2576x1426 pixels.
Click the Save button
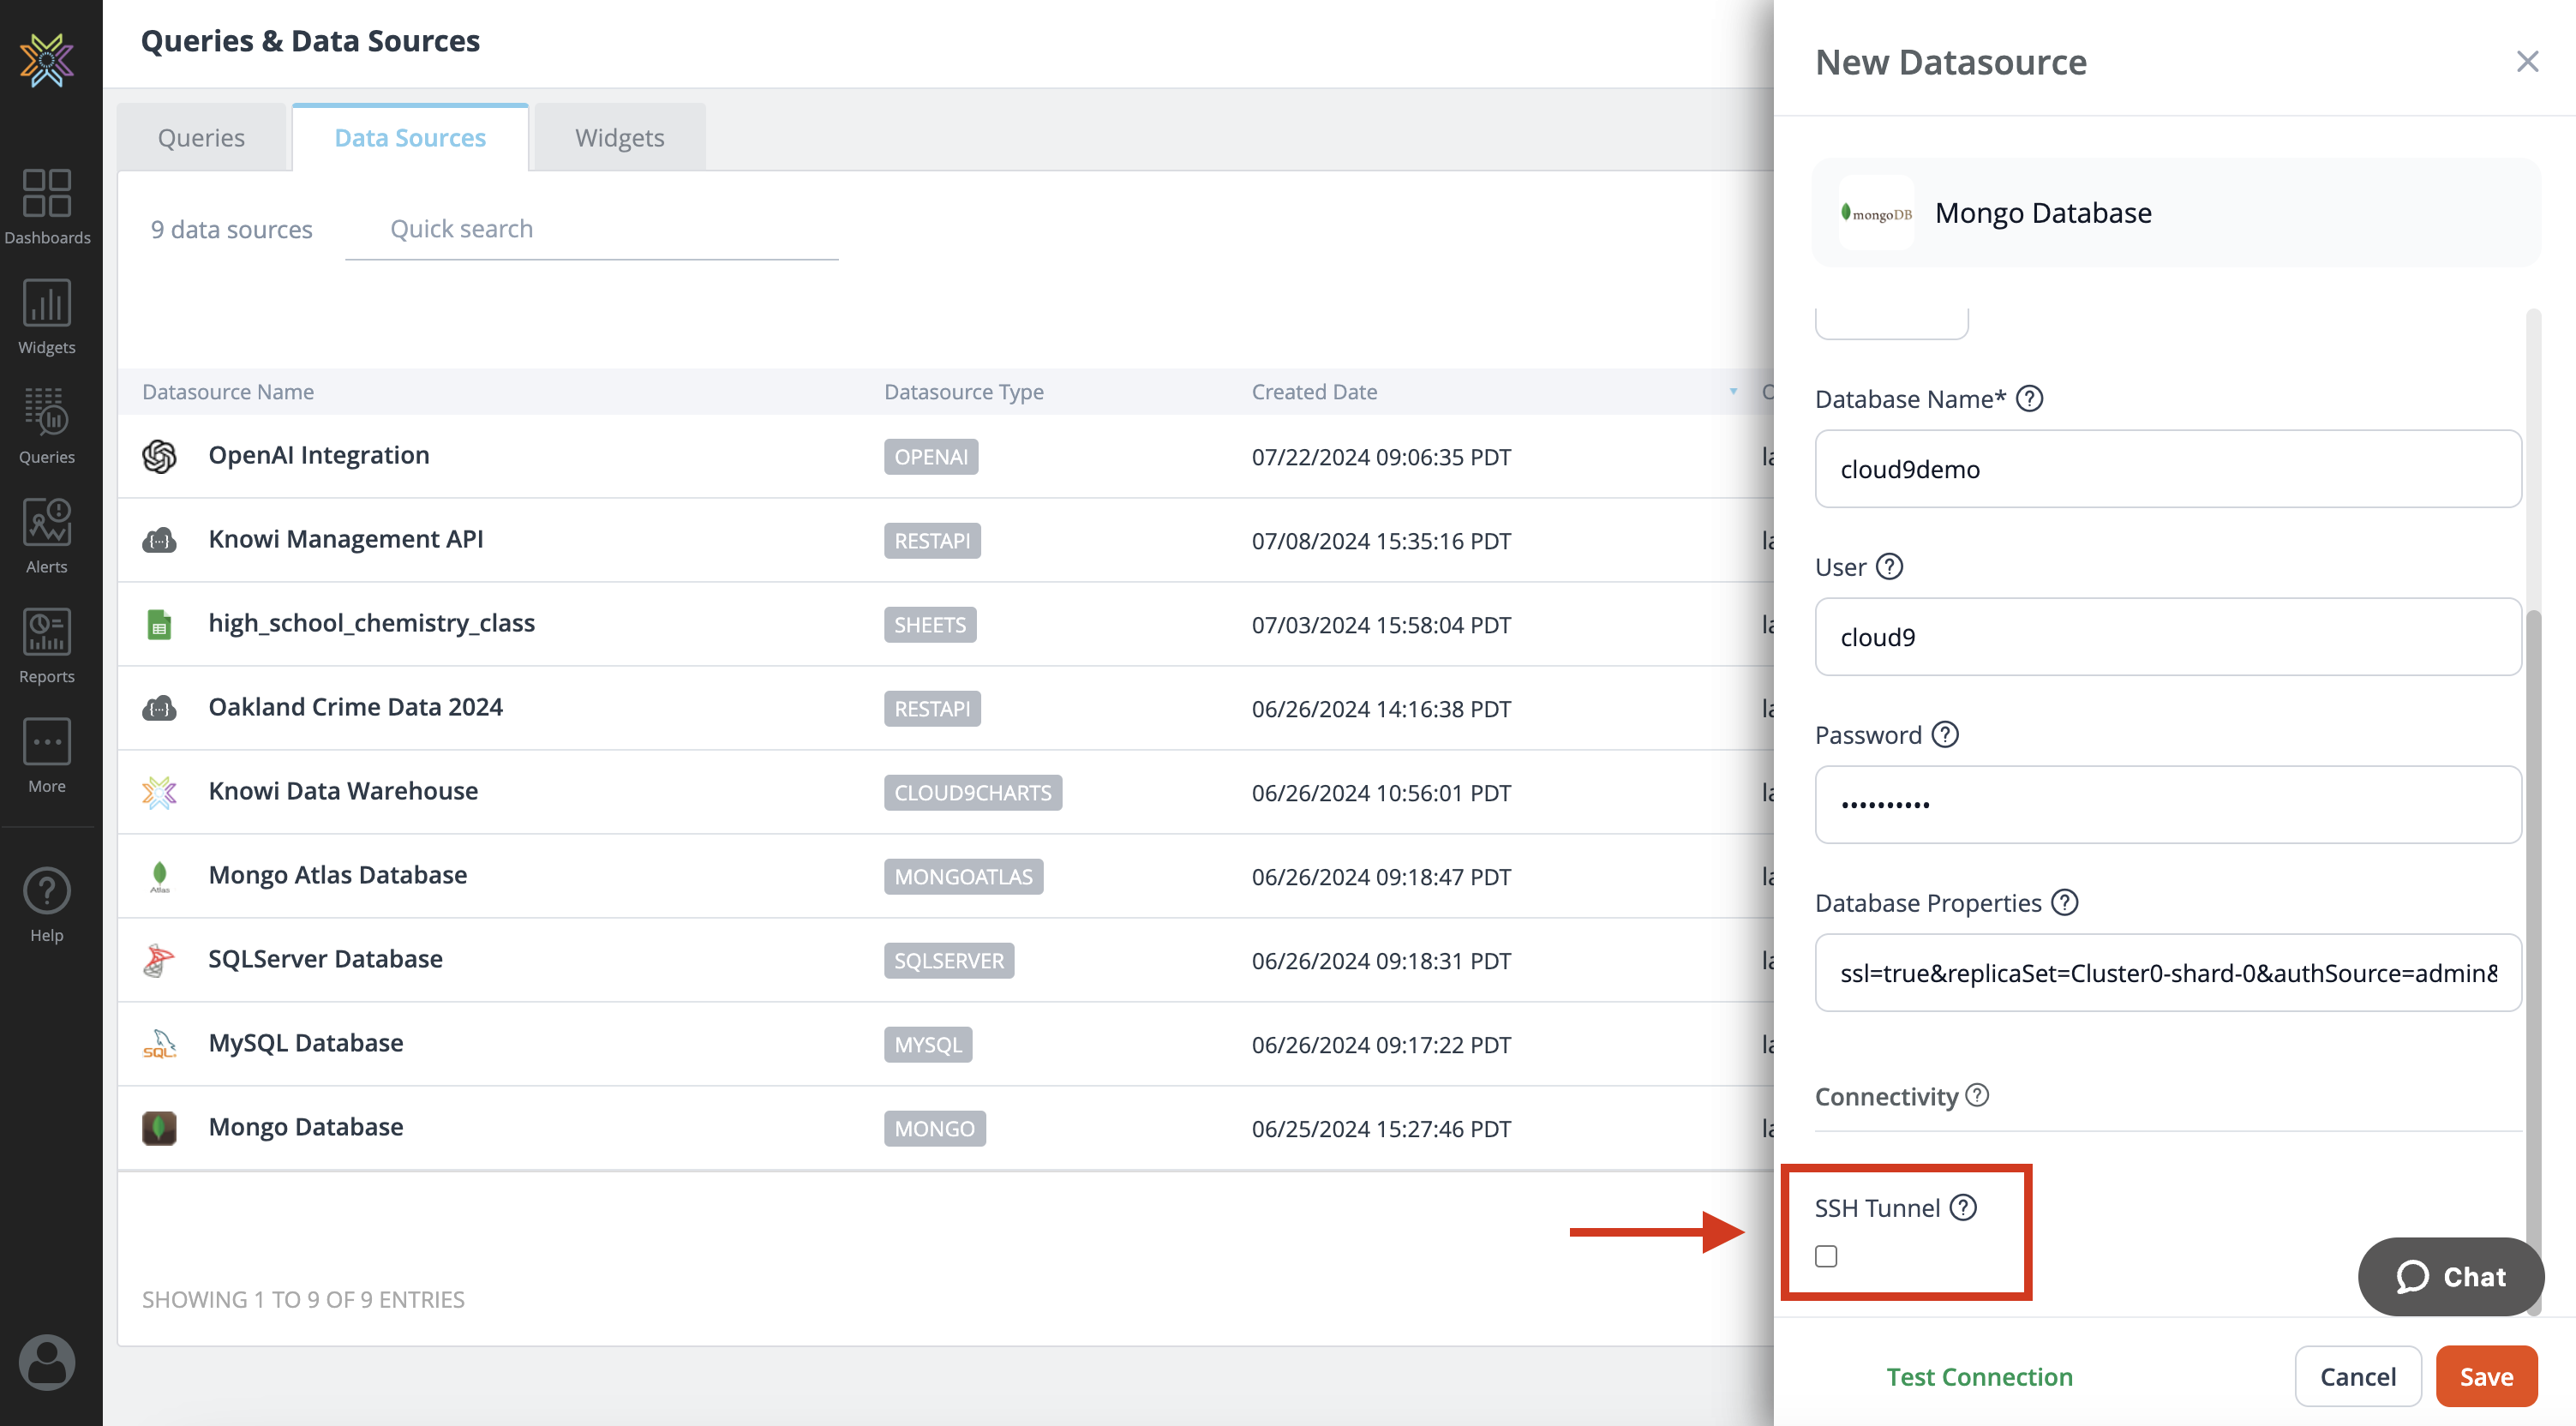[x=2484, y=1375]
